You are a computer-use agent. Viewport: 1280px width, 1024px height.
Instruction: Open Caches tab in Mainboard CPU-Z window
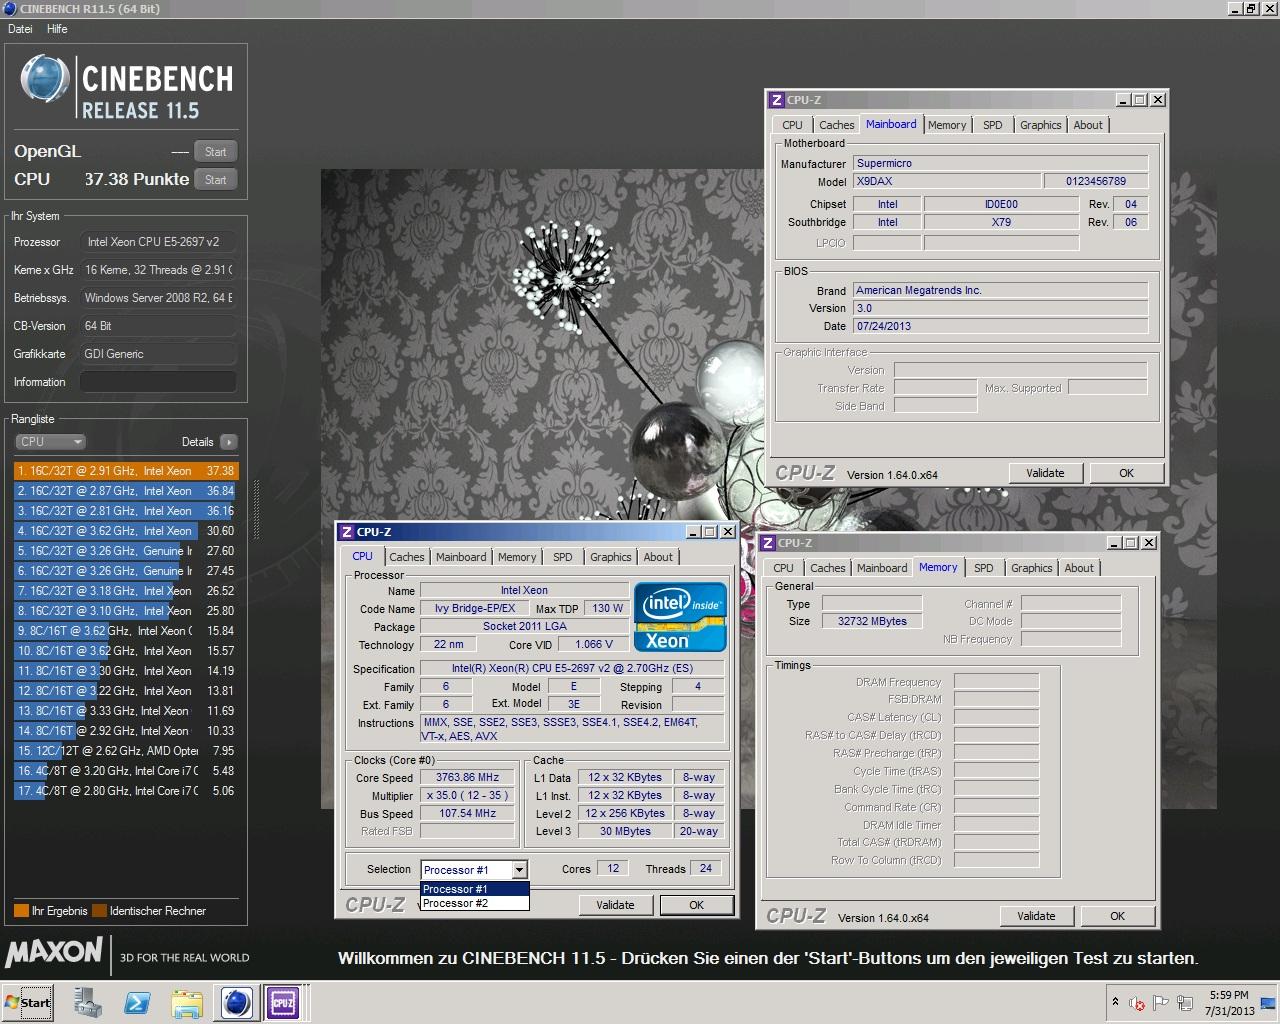(837, 125)
